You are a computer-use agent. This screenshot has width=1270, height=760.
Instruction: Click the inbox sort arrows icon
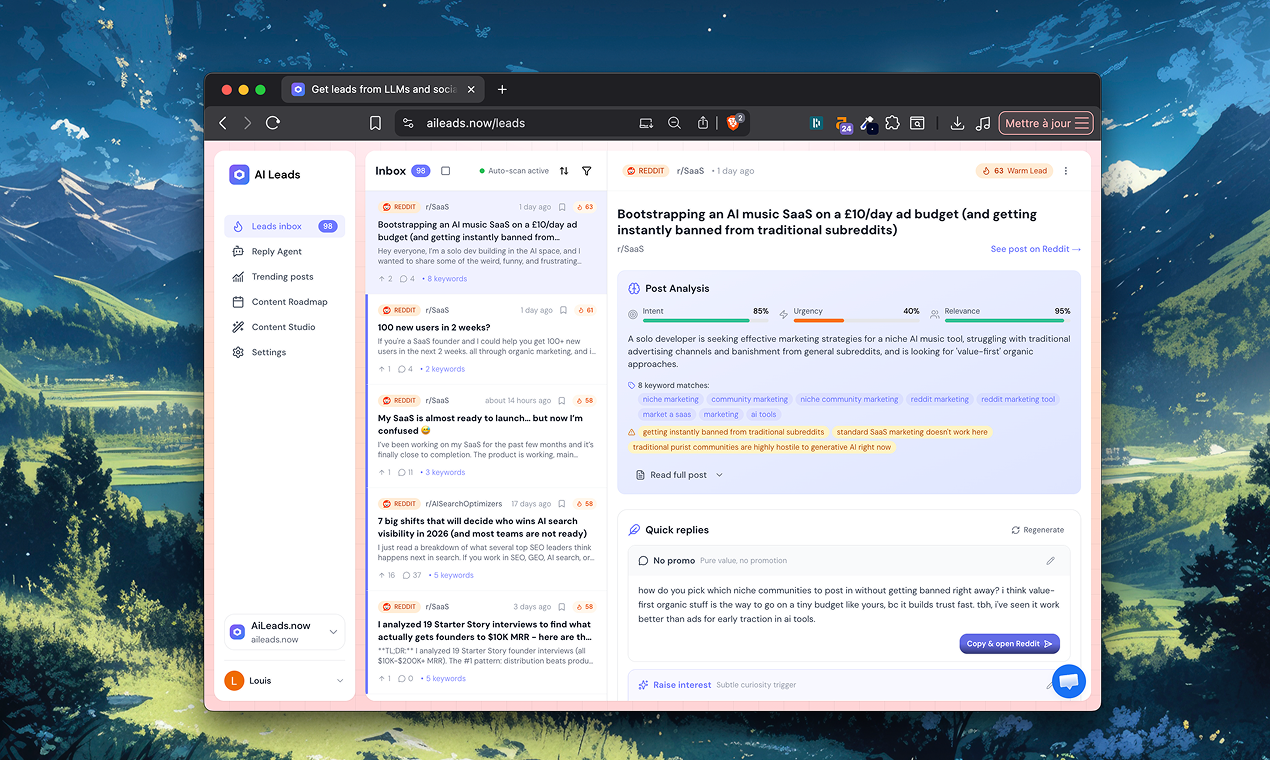coord(564,171)
